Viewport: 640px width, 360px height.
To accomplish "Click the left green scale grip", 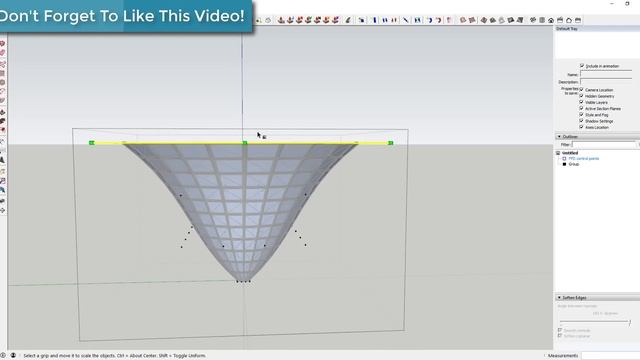I will (x=92, y=143).
